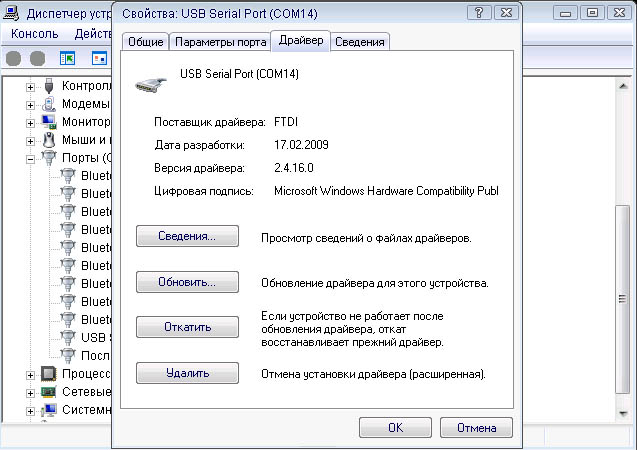Click the Процессоры processor chip icon
The height and width of the screenshot is (450, 637).
tap(50, 374)
